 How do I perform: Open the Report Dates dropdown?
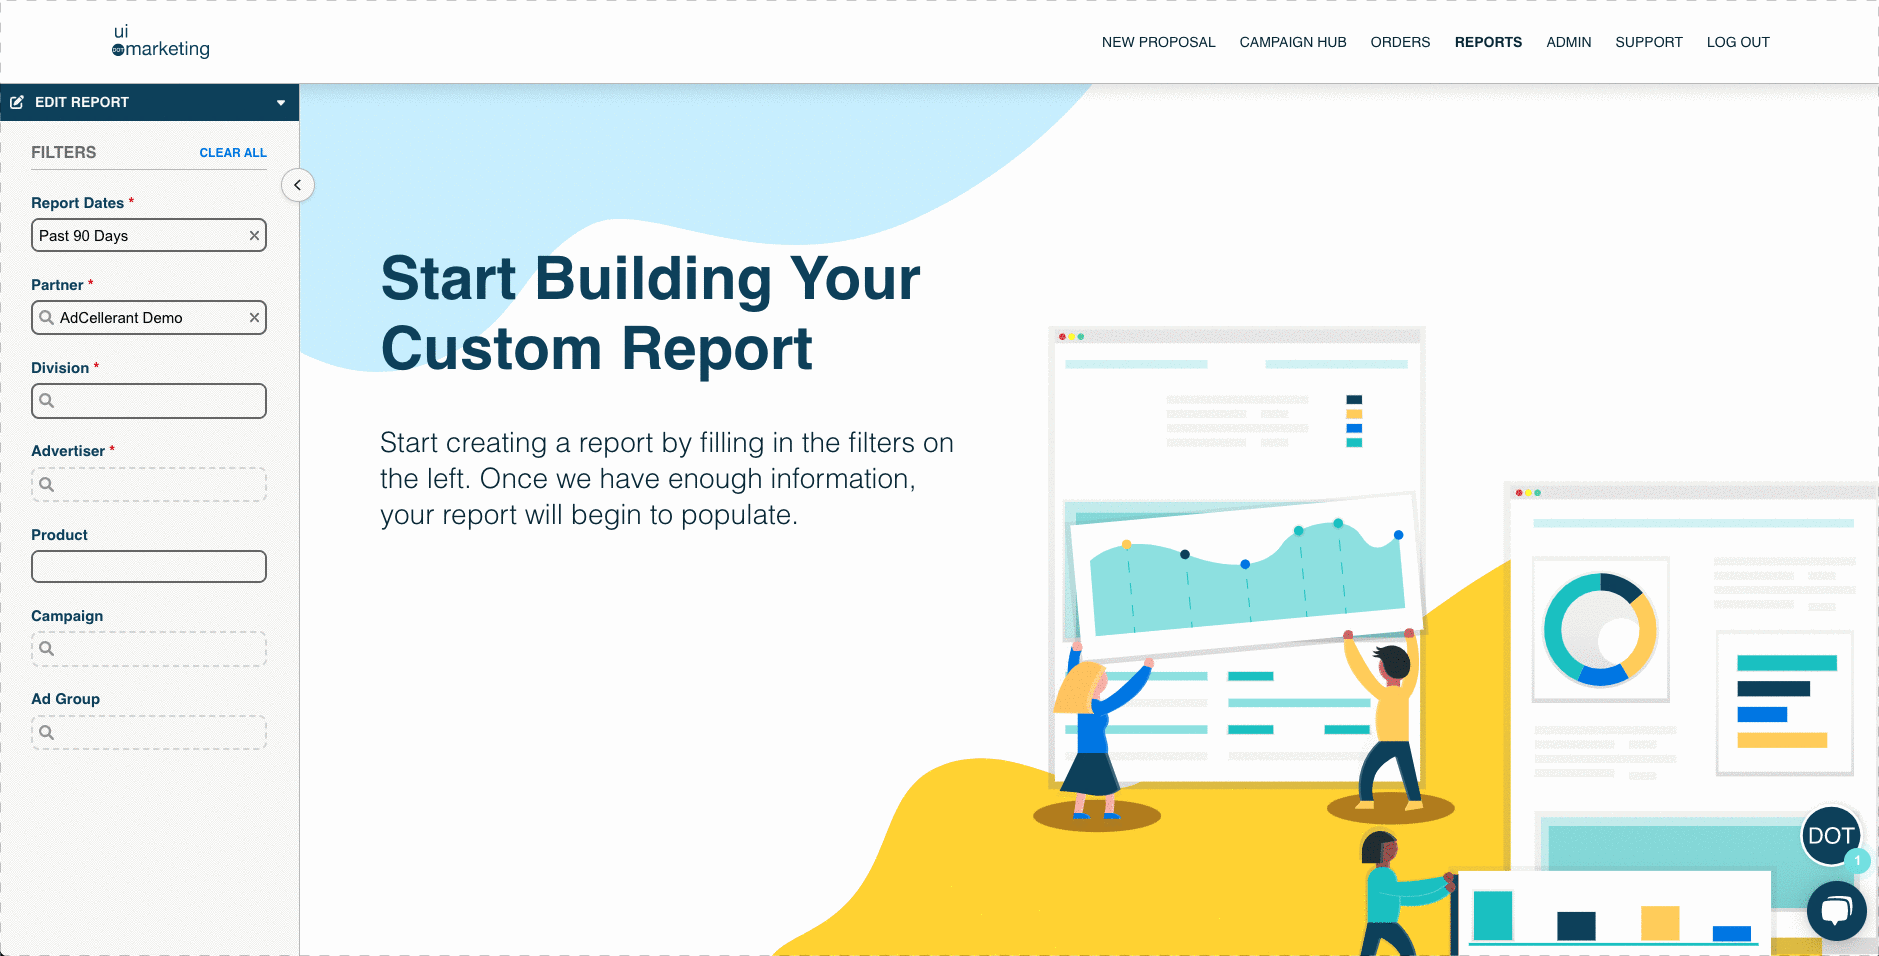tap(140, 236)
